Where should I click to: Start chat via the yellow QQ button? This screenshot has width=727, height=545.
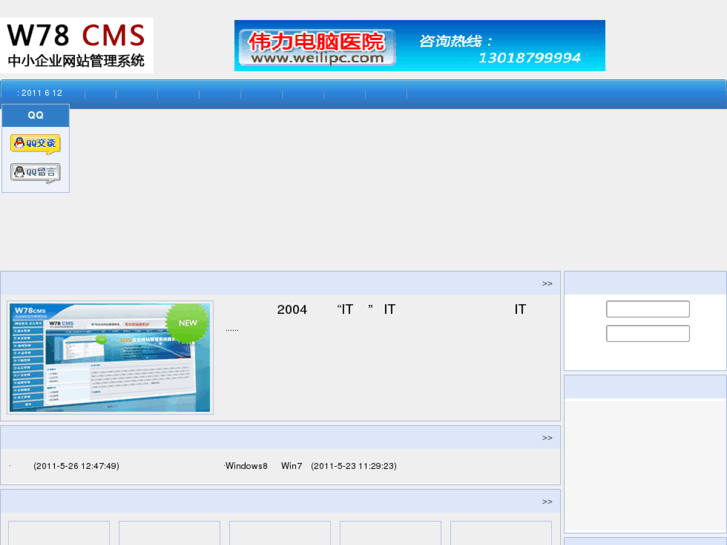[36, 144]
